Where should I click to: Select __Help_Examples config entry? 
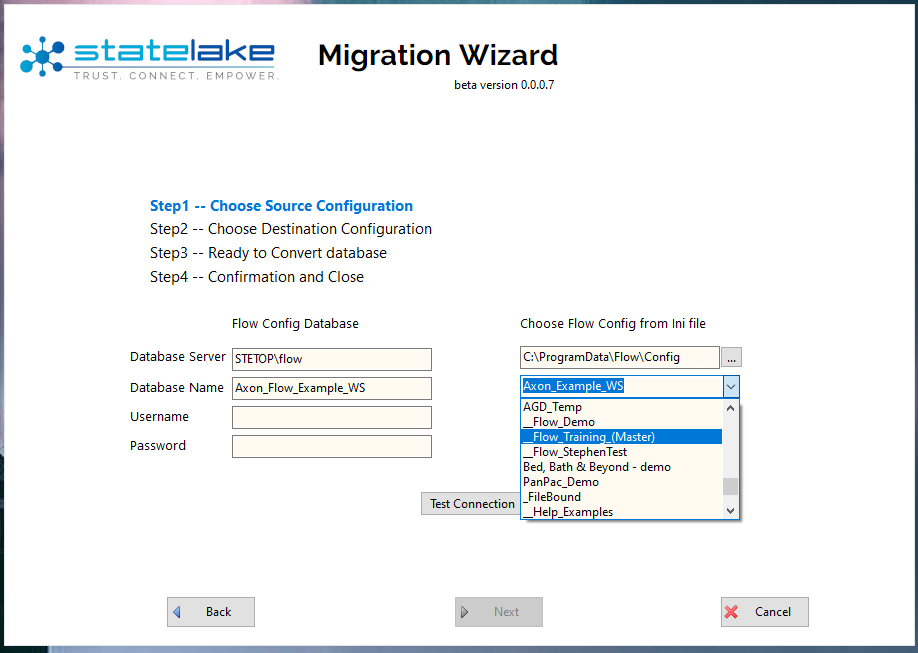pyautogui.click(x=621, y=512)
